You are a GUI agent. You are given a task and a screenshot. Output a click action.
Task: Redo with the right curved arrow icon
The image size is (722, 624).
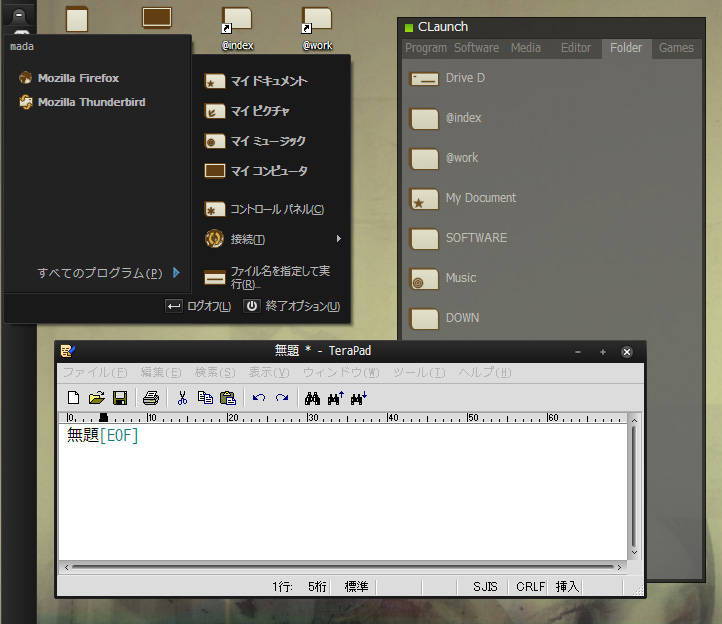point(282,398)
